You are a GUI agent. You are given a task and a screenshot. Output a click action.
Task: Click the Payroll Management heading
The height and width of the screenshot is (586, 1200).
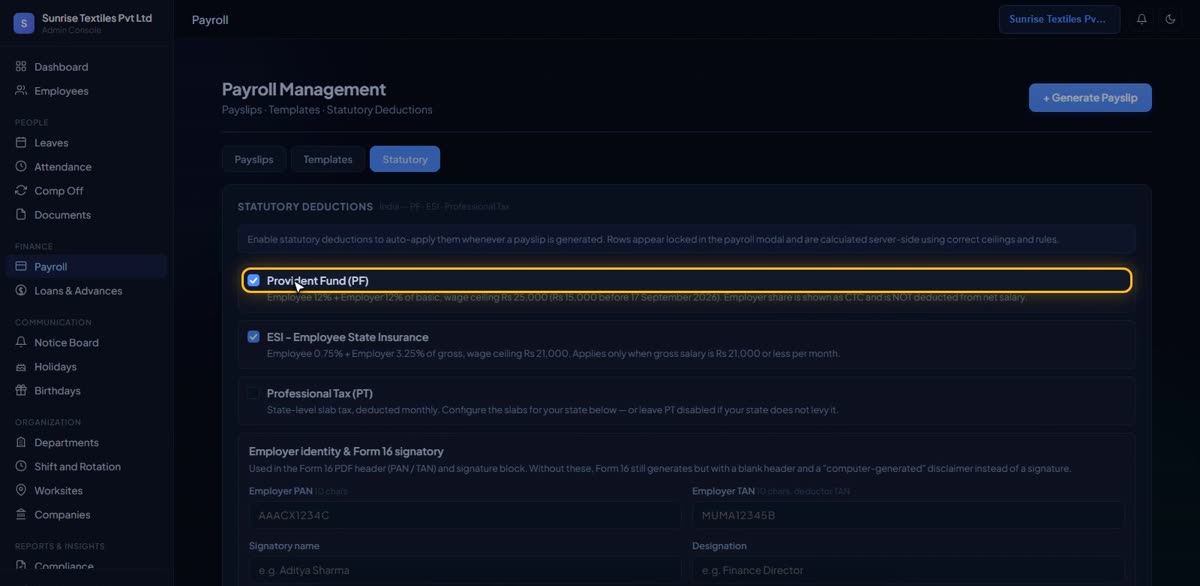[304, 90]
